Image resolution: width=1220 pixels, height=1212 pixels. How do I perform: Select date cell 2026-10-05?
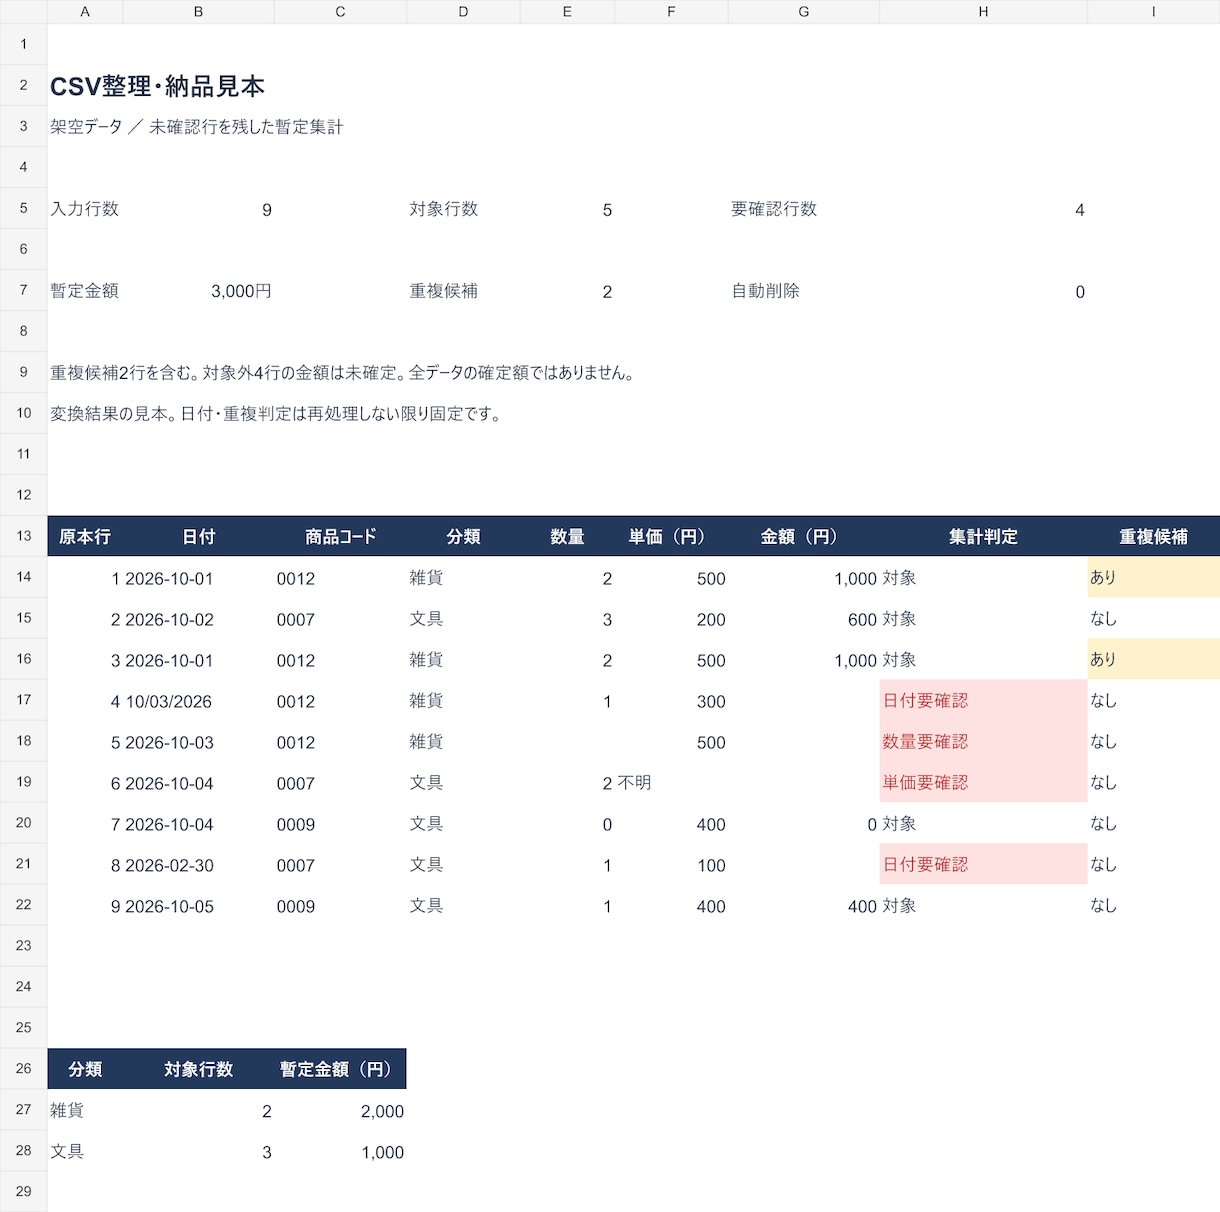click(198, 906)
